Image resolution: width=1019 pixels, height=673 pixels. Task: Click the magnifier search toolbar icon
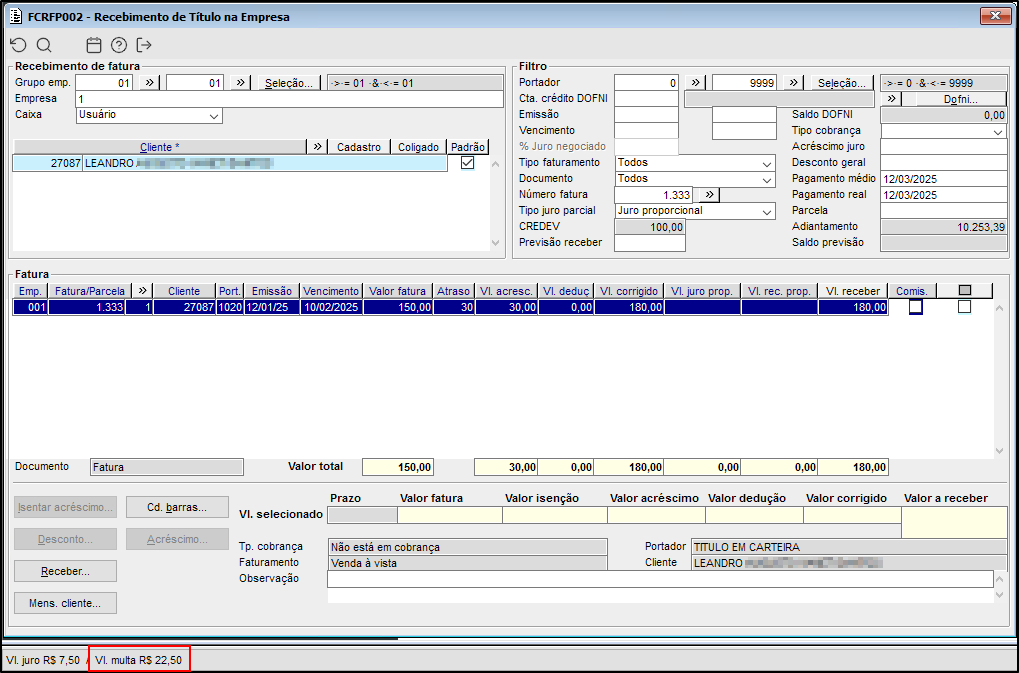pyautogui.click(x=44, y=45)
